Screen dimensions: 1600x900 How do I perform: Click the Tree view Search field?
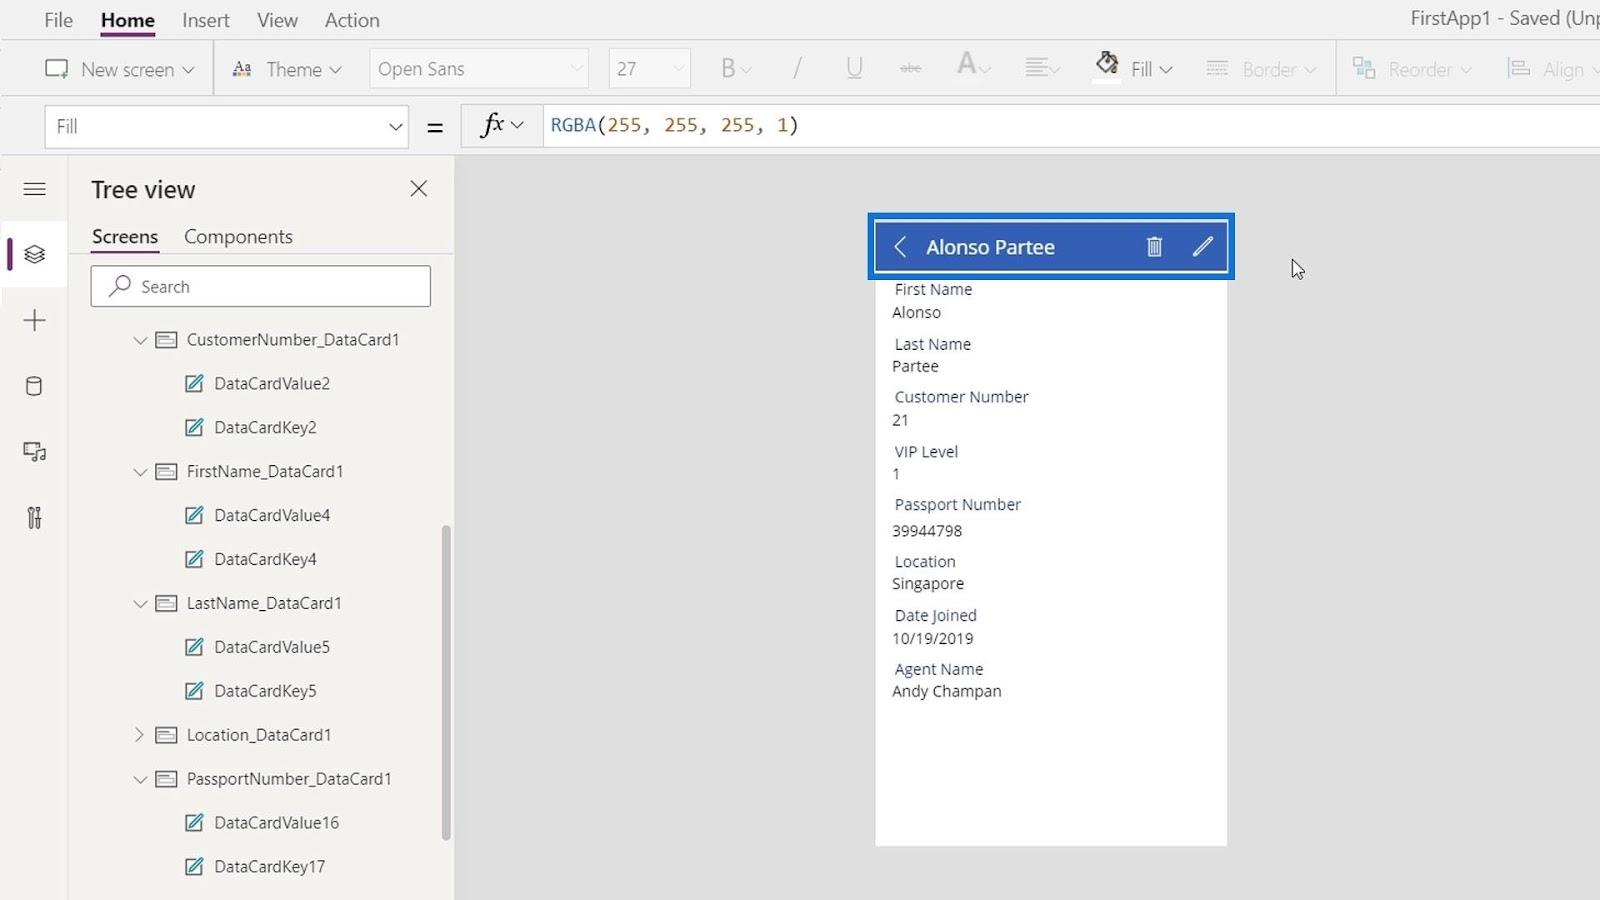261,286
